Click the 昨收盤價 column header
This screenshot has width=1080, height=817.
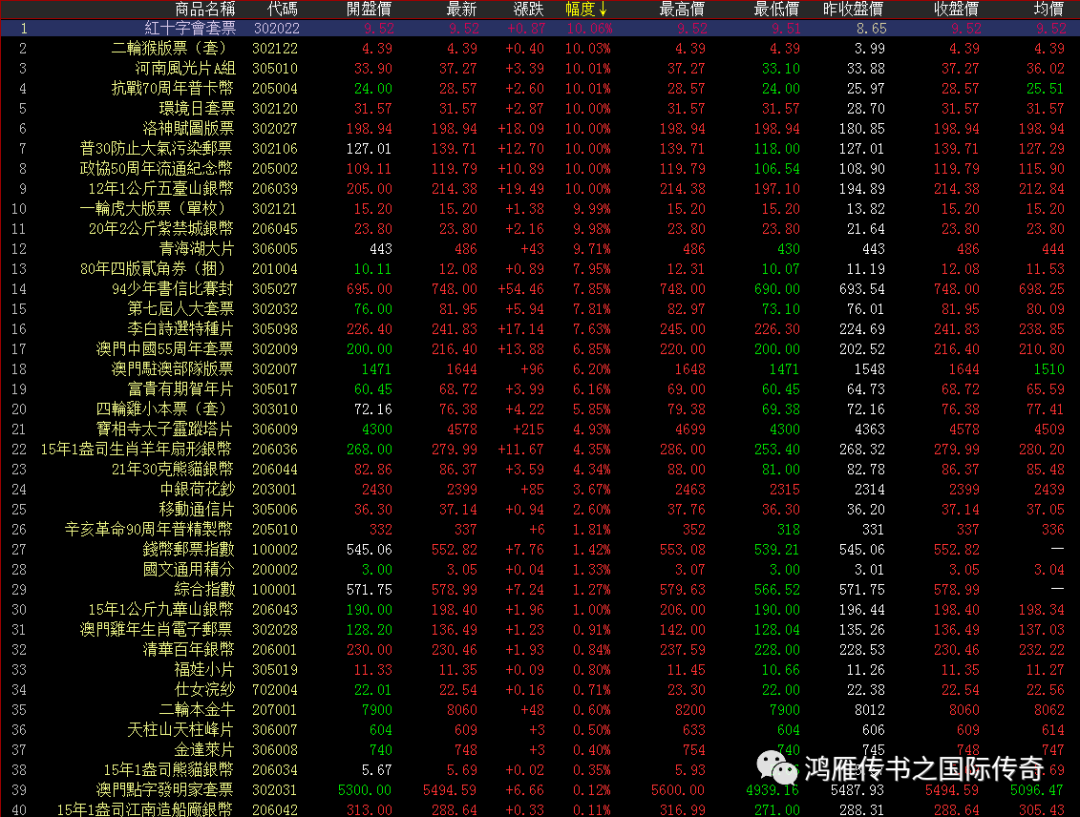pyautogui.click(x=853, y=9)
